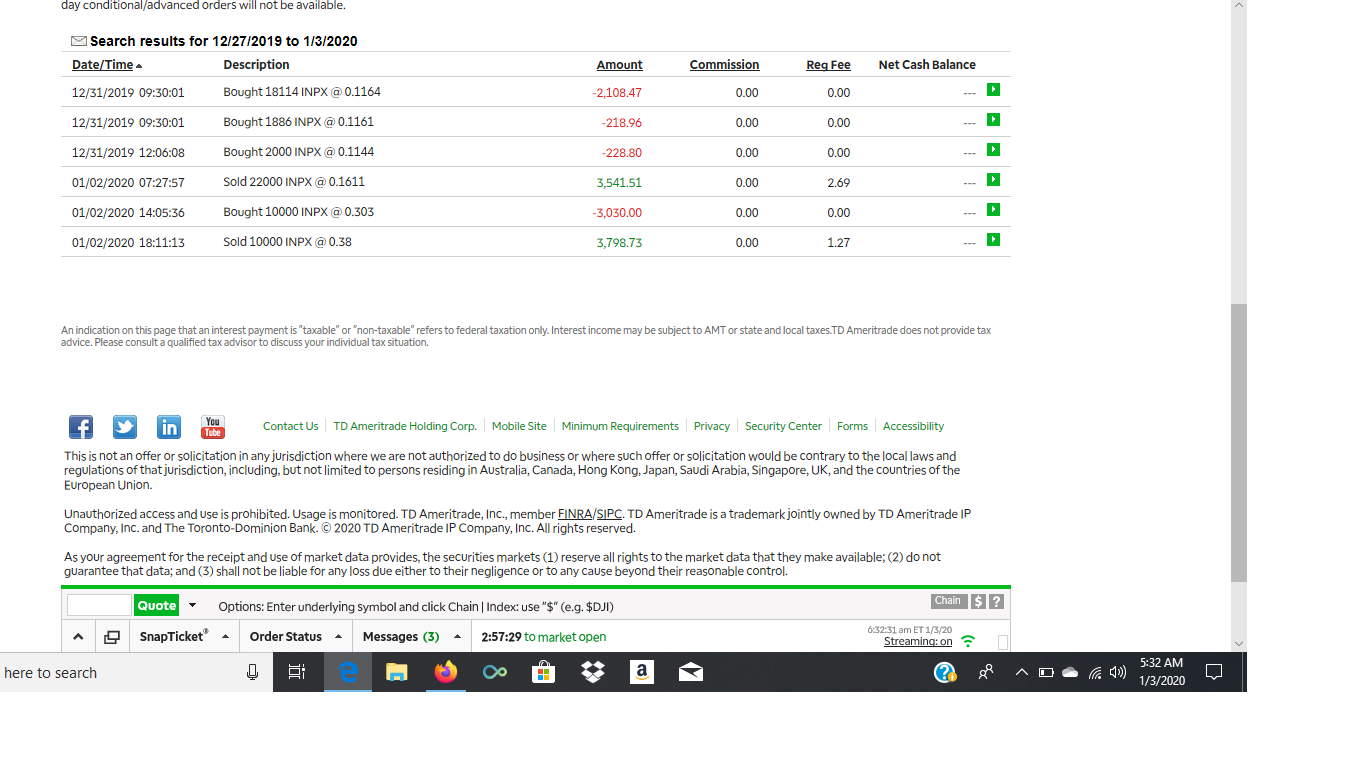Click the LinkedIn social icon
This screenshot has height=768, width=1366.
pos(169,427)
